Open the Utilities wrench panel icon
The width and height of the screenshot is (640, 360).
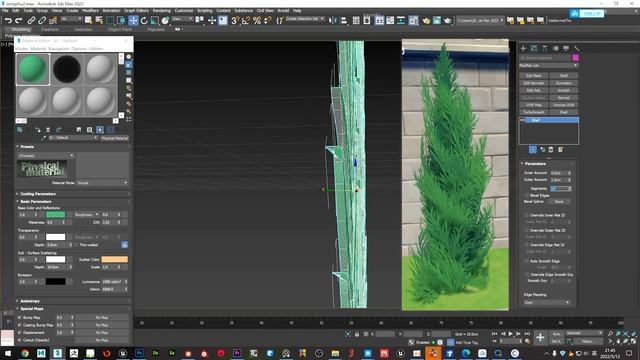click(576, 48)
